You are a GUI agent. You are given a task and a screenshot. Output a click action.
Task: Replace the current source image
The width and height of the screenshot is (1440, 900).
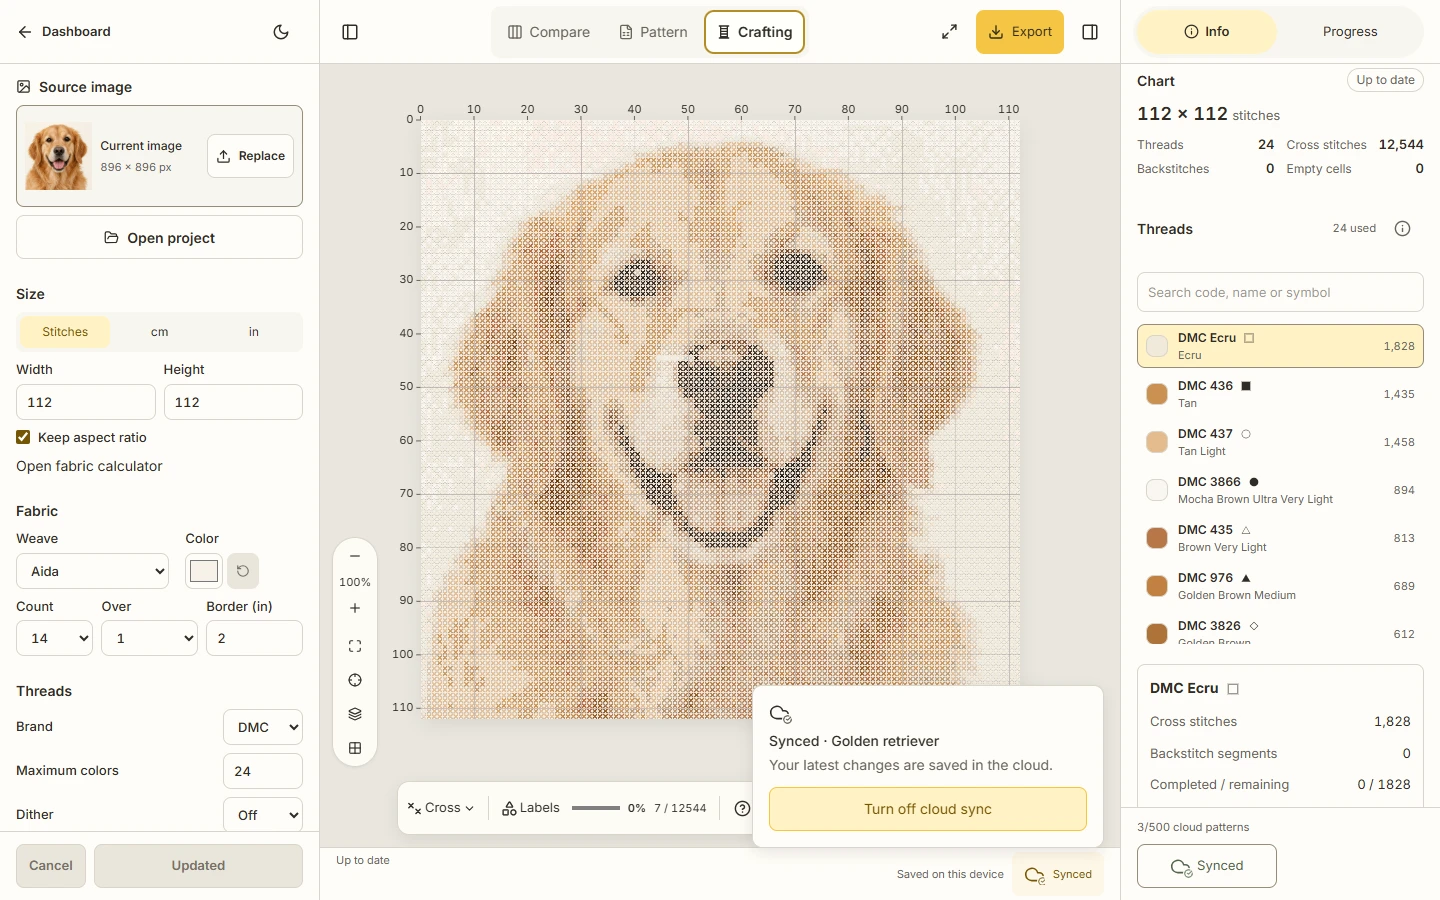[251, 156]
